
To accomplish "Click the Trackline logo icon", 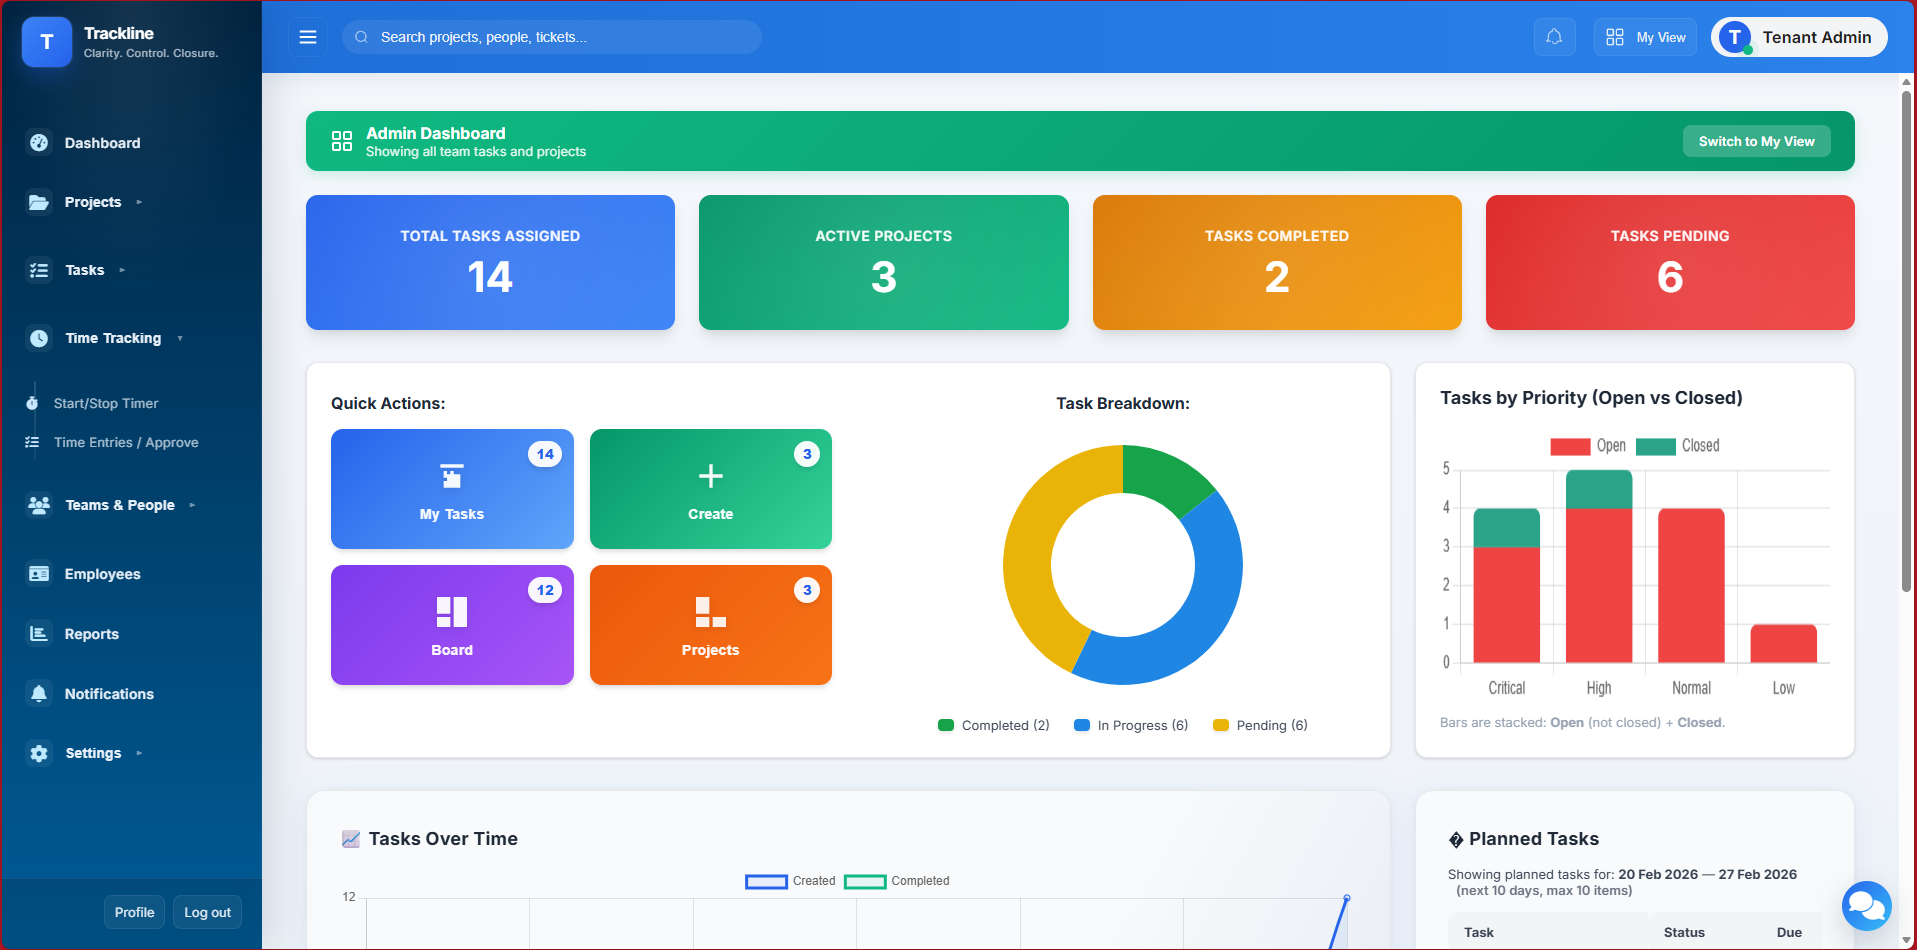I will tap(47, 42).
